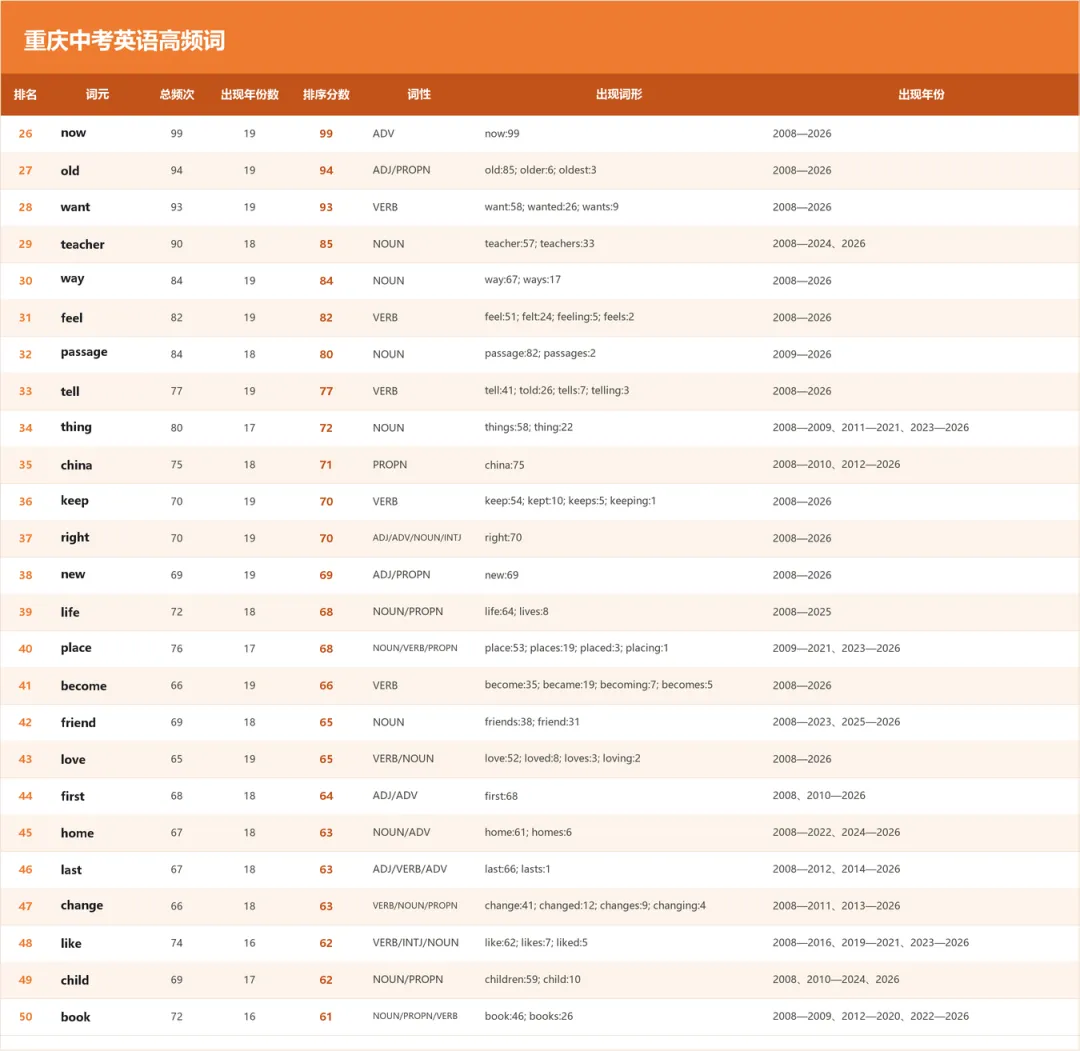Click the years "2008—2025" in the life row
Image resolution: width=1080 pixels, height=1051 pixels.
point(802,612)
